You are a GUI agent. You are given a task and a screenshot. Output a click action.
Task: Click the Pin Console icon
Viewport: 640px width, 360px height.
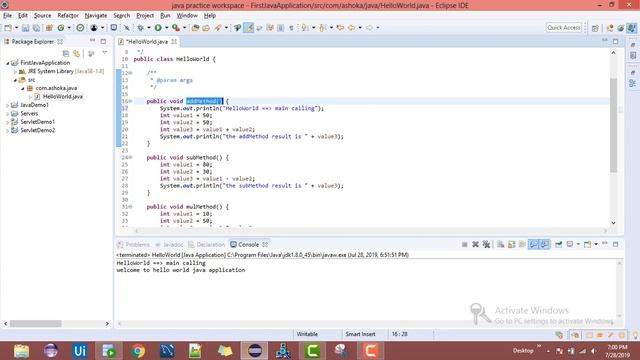[x=559, y=244]
